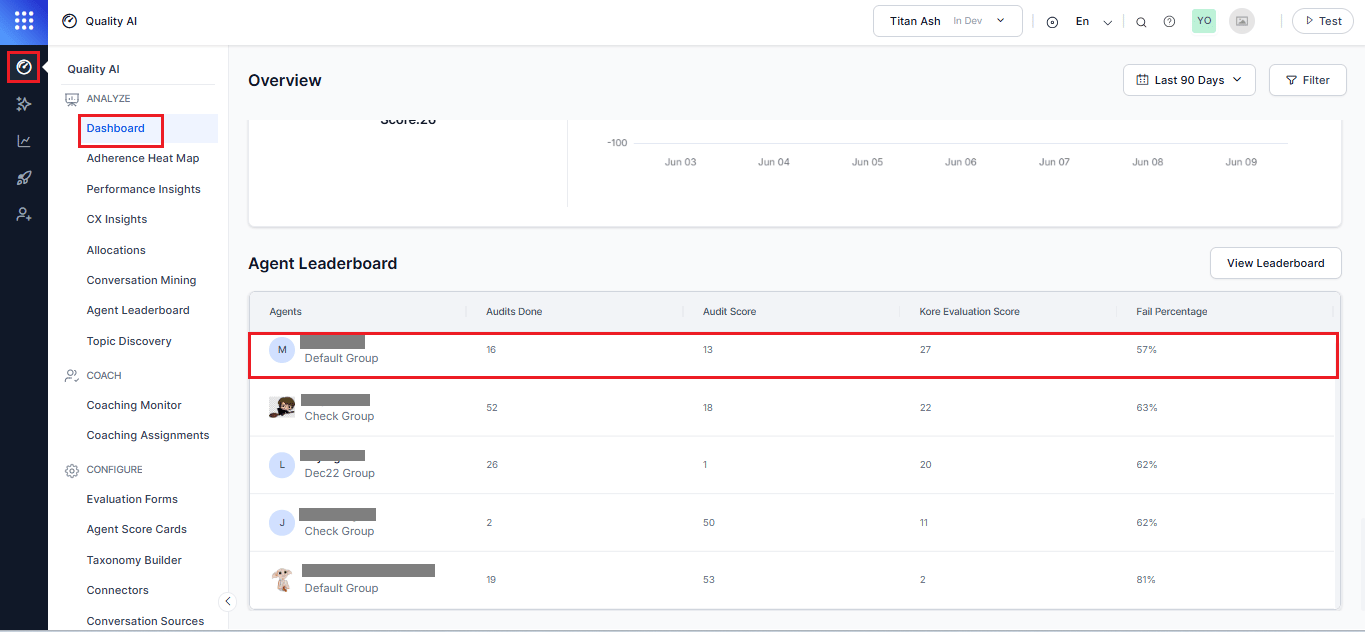
Task: Click the Test button
Action: point(1322,21)
